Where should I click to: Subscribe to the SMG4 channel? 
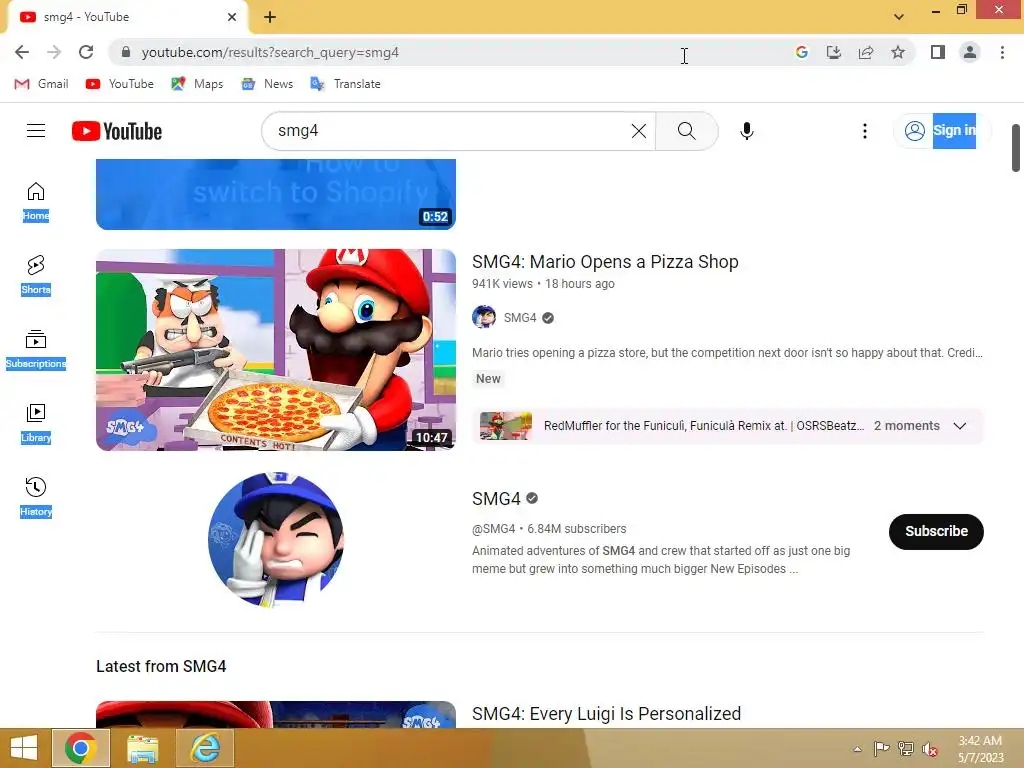[936, 532]
